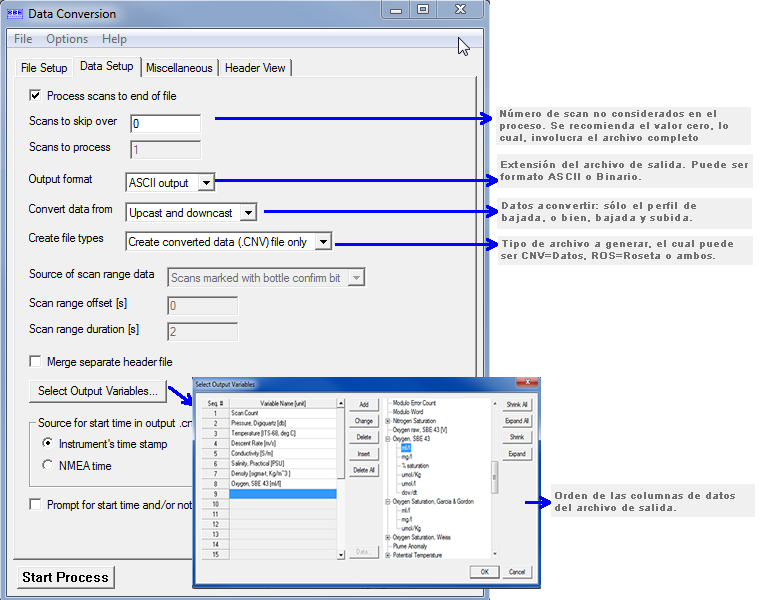760x600 pixels.
Task: Select NMEA time radio button
Action: click(x=47, y=465)
